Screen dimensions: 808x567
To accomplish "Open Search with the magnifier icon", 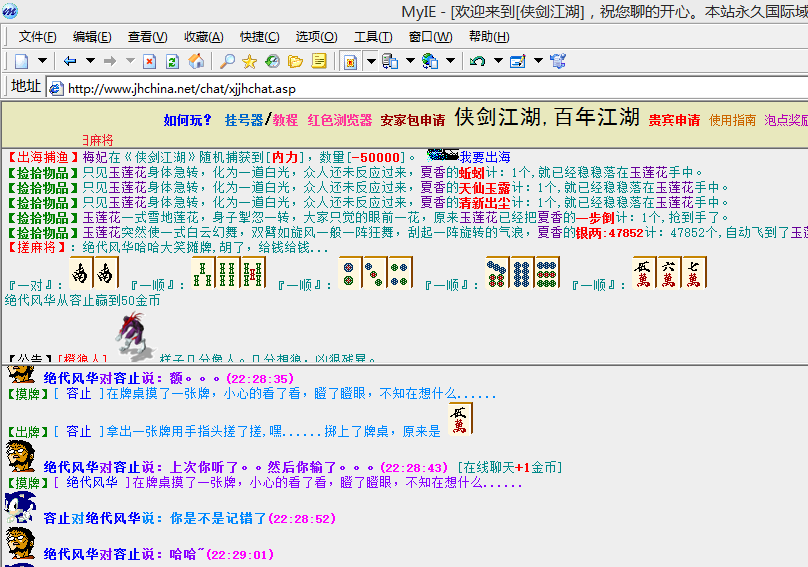I will click(x=227, y=61).
